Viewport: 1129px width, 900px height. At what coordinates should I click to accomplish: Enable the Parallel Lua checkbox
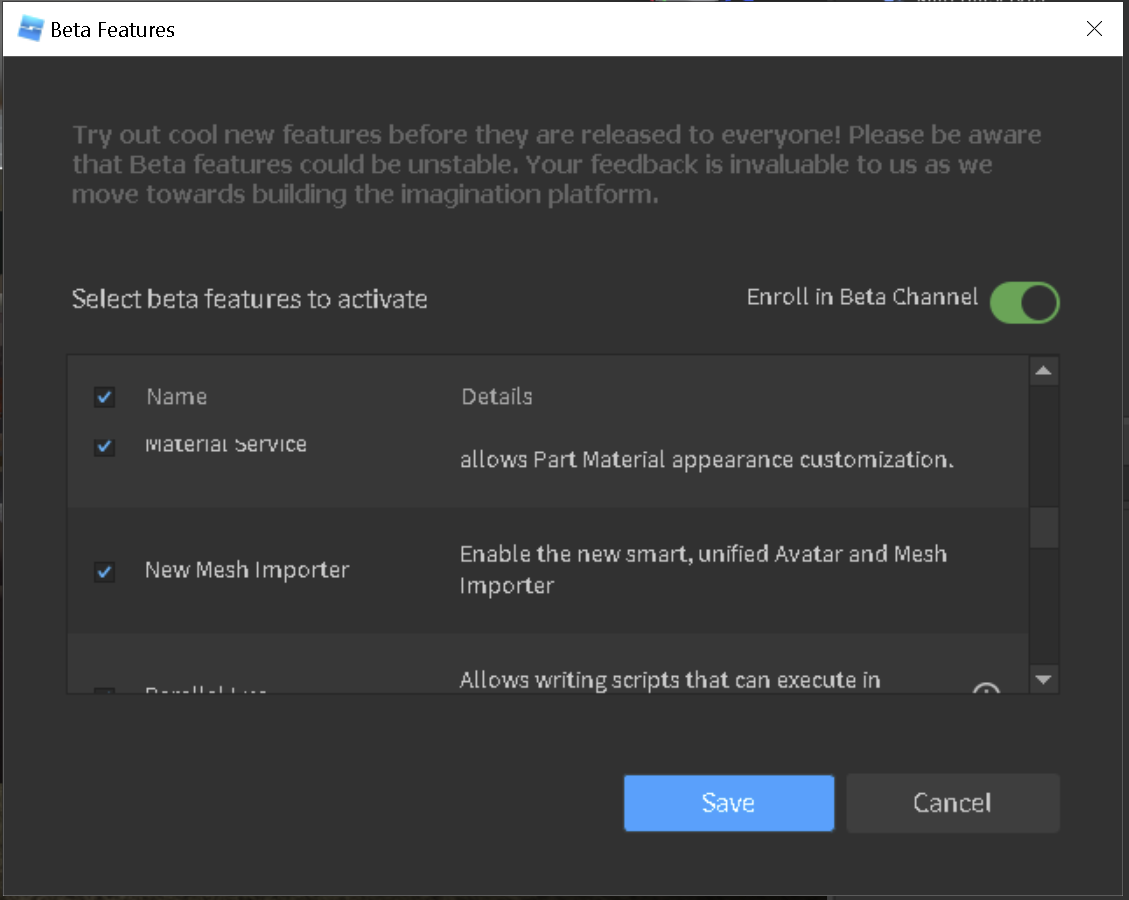104,690
